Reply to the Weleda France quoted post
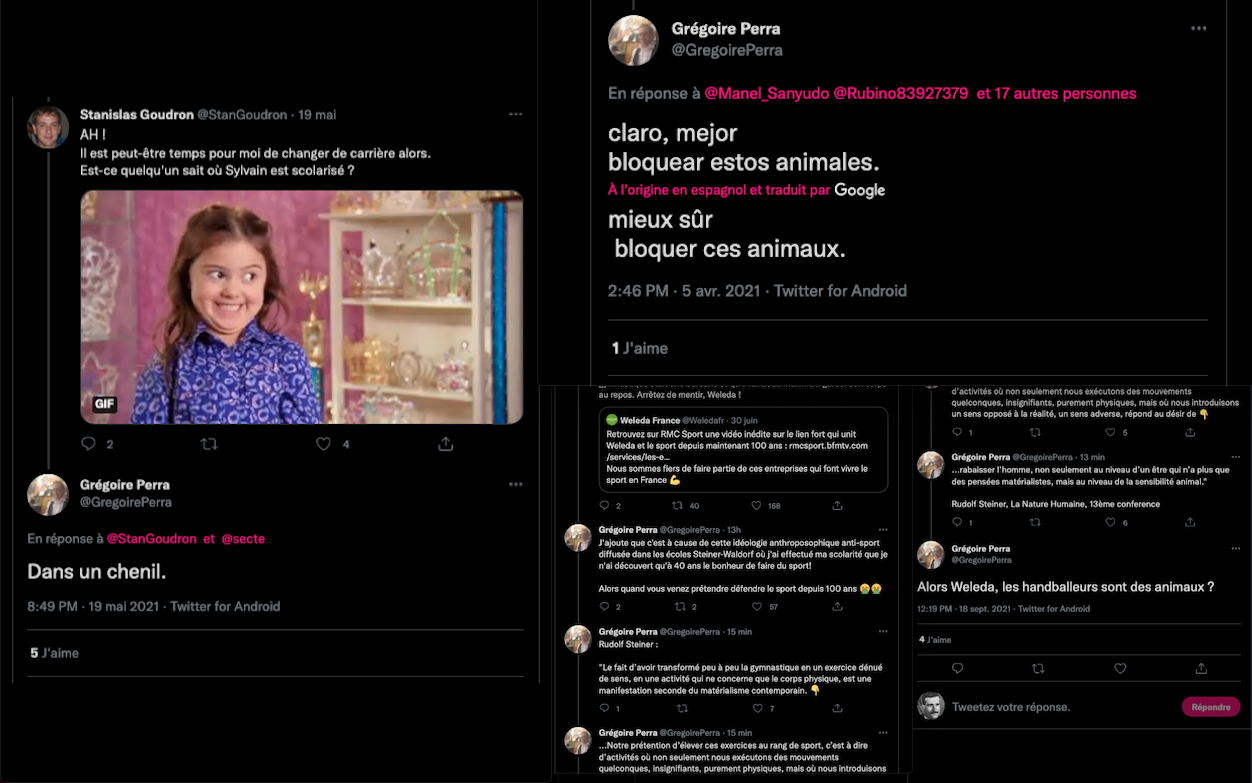Screen dimensions: 1252x783 tap(606, 506)
